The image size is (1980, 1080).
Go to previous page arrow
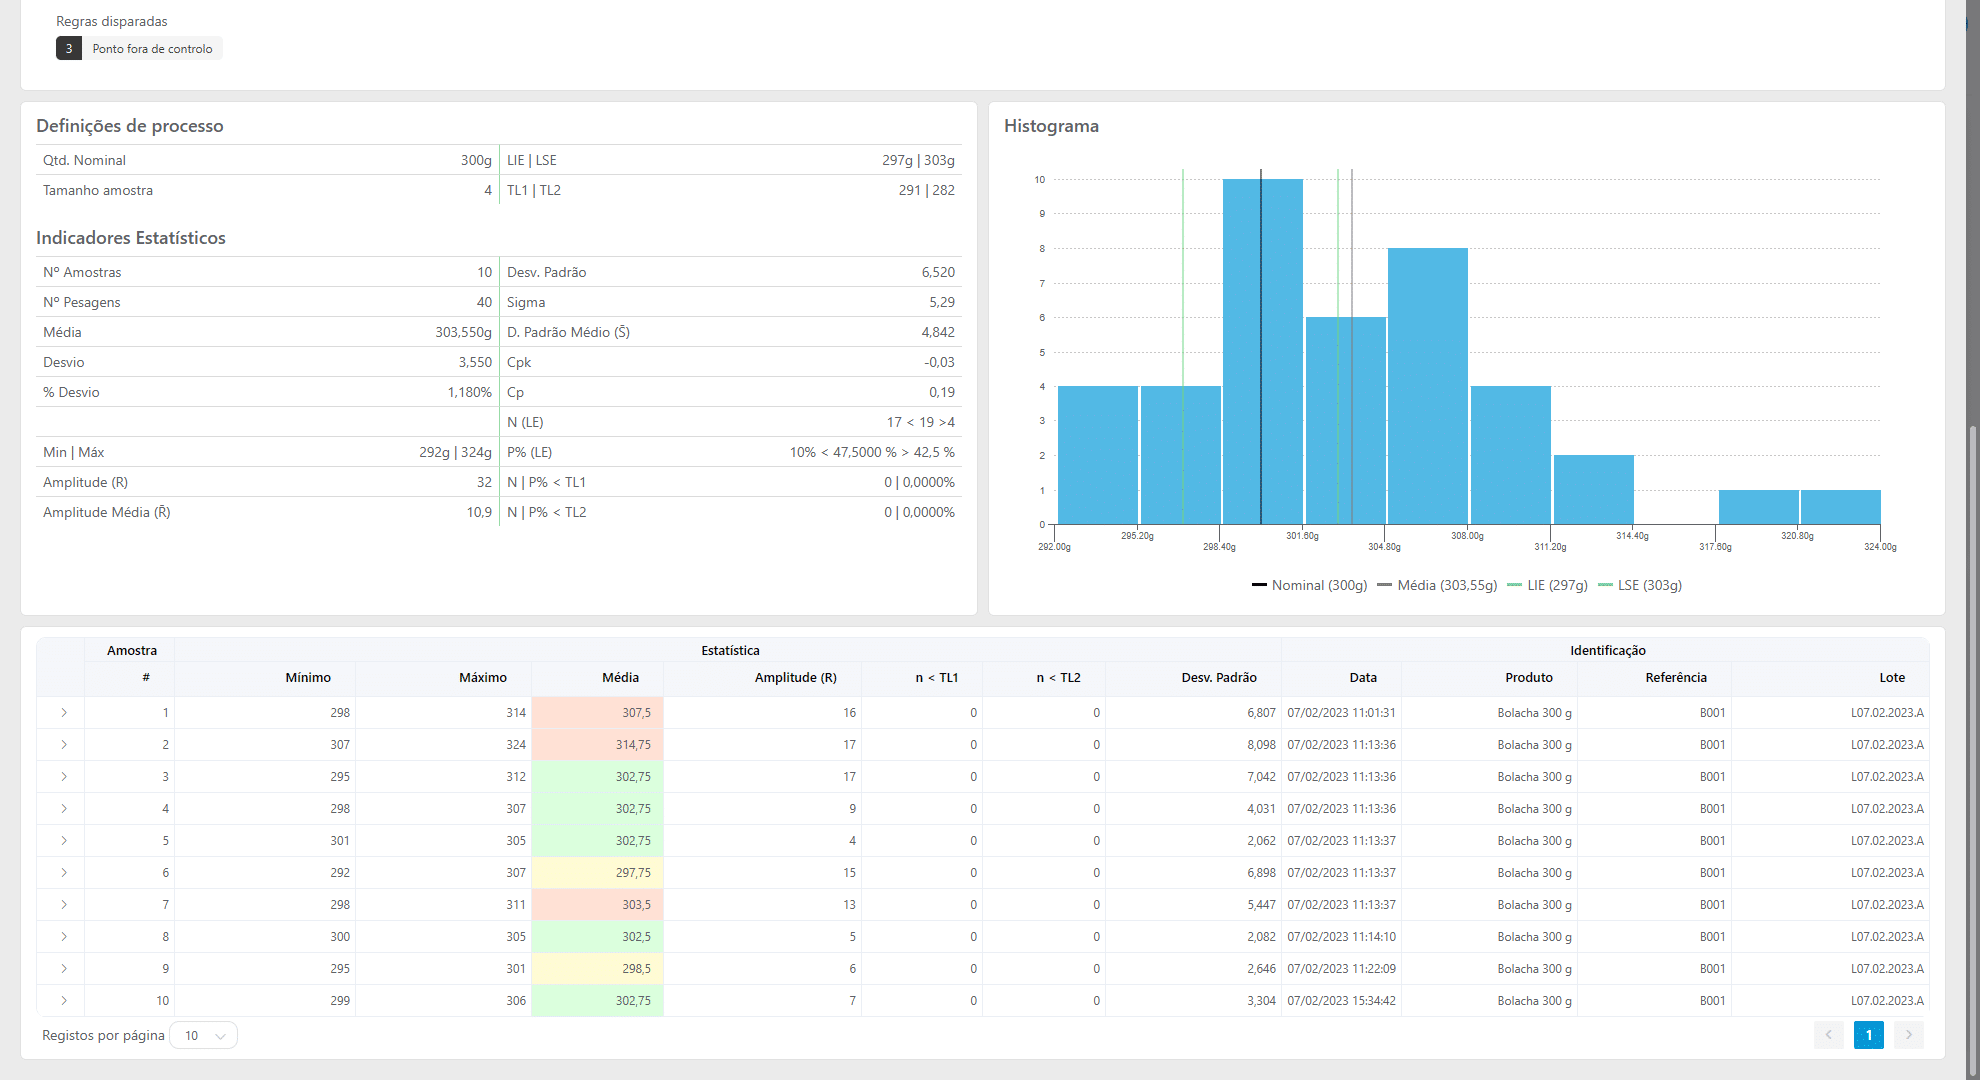[x=1828, y=1035]
